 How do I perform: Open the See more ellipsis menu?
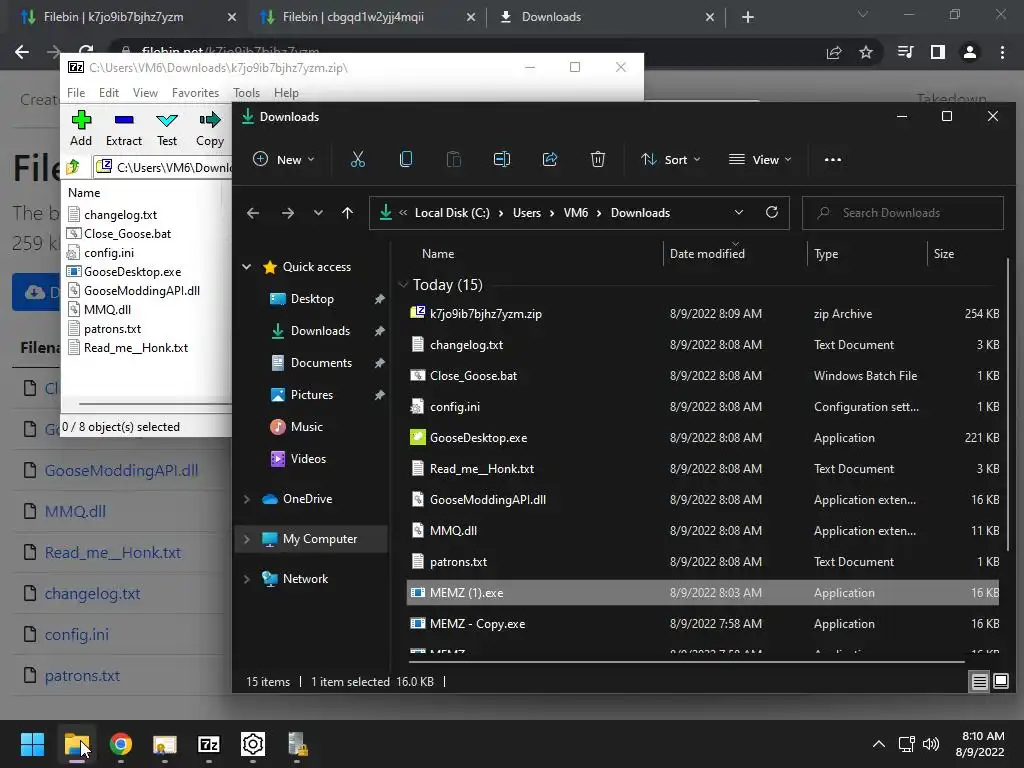(833, 159)
